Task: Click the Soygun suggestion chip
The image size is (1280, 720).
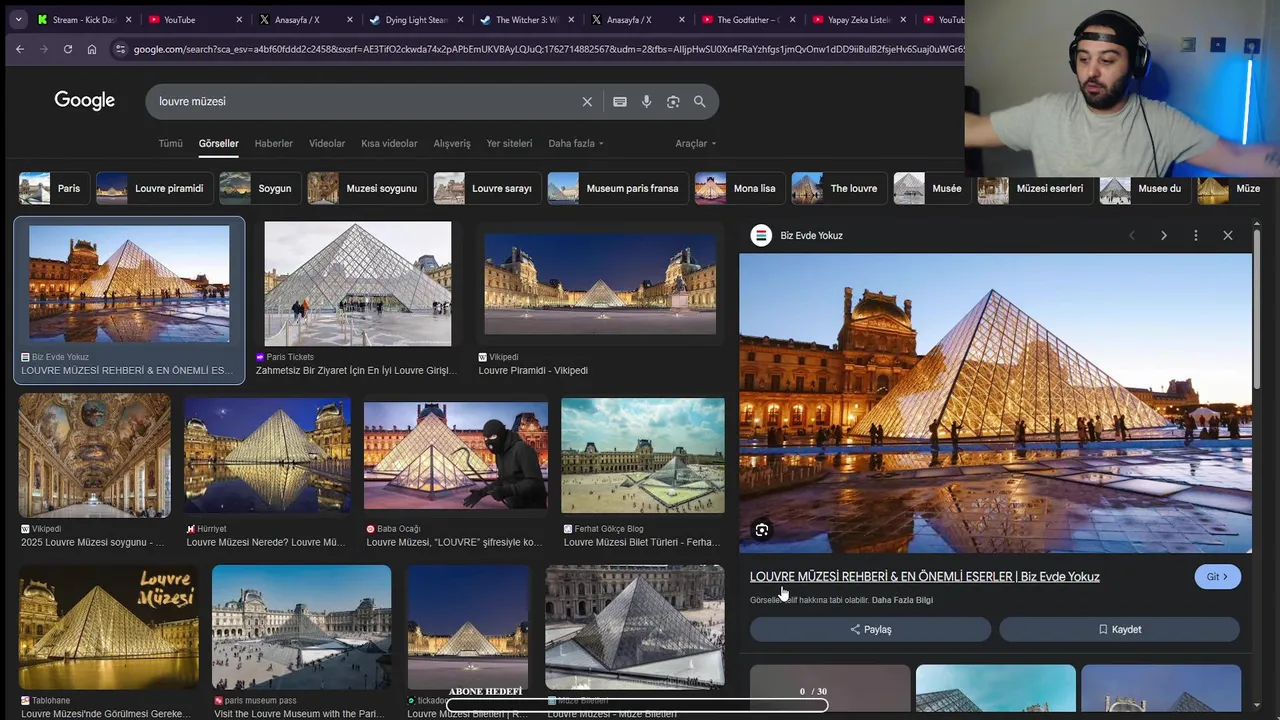Action: [259, 188]
